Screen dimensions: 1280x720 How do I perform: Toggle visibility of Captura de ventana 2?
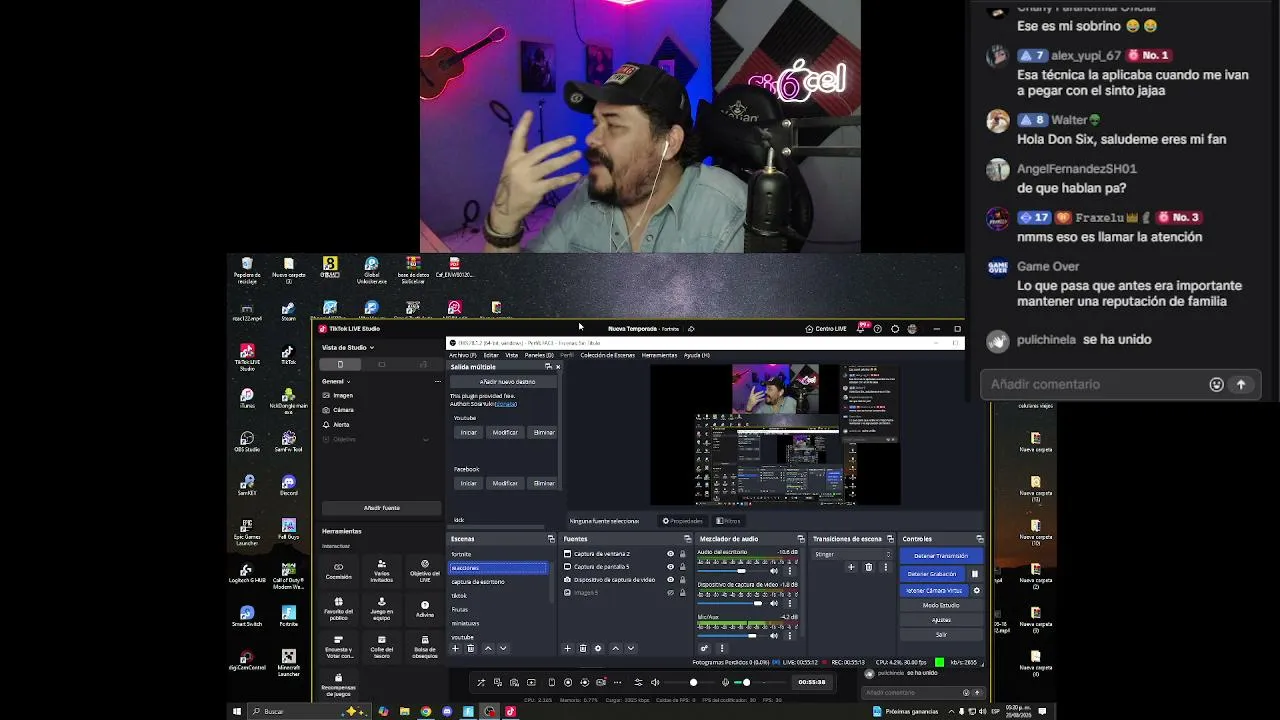coord(671,554)
